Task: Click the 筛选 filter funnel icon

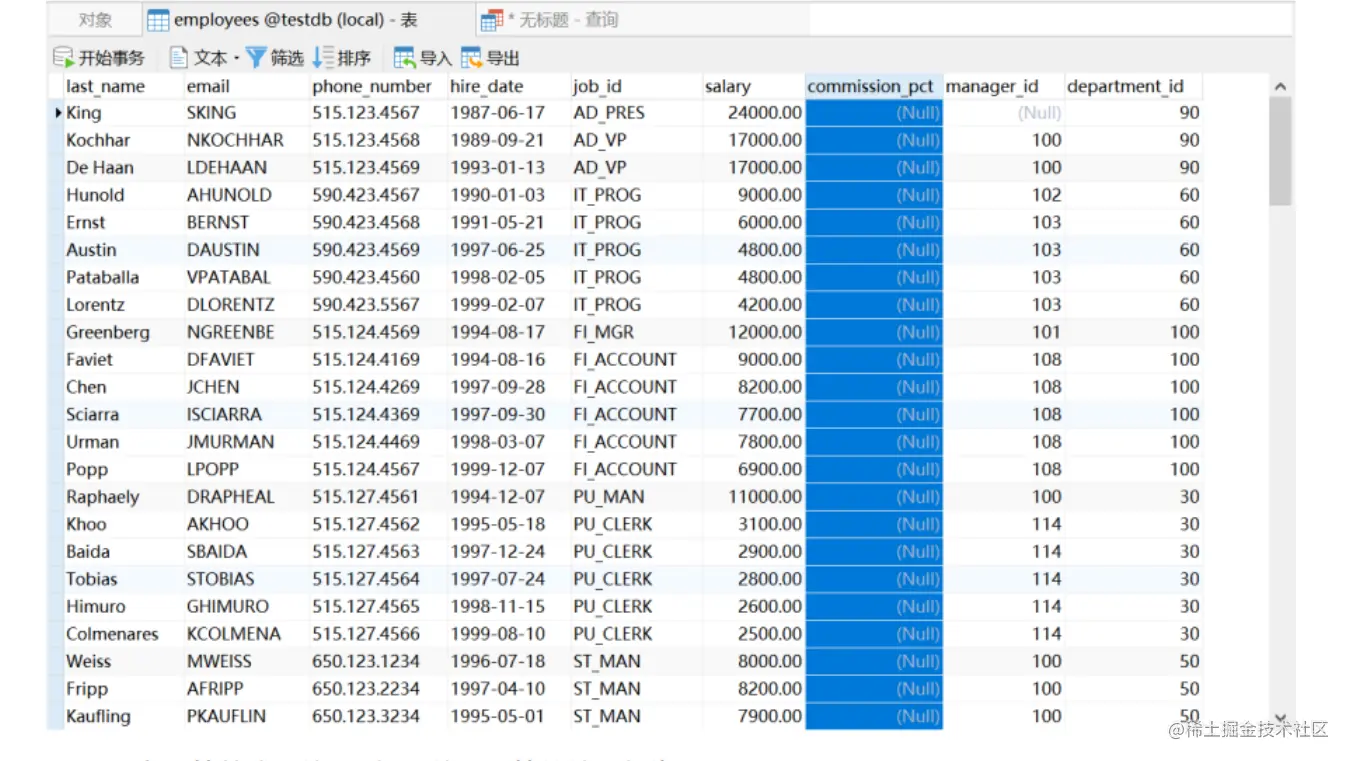Action: (x=256, y=57)
